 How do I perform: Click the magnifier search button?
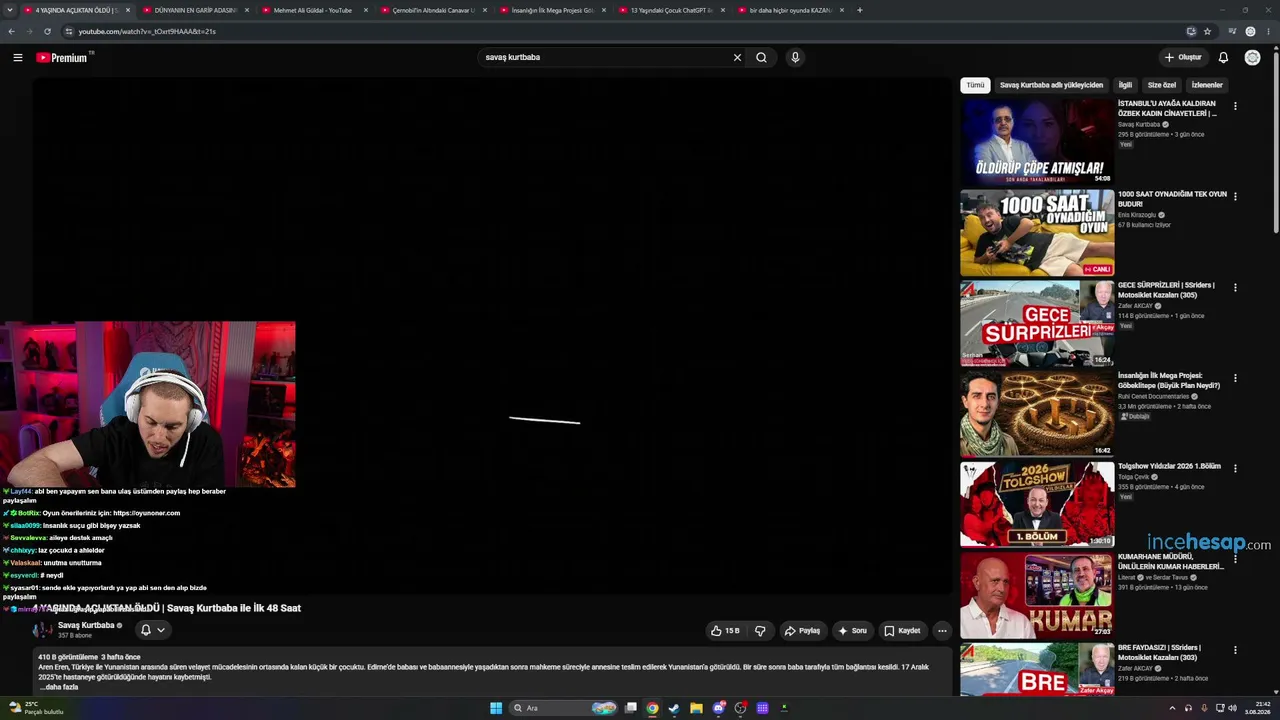(x=761, y=57)
